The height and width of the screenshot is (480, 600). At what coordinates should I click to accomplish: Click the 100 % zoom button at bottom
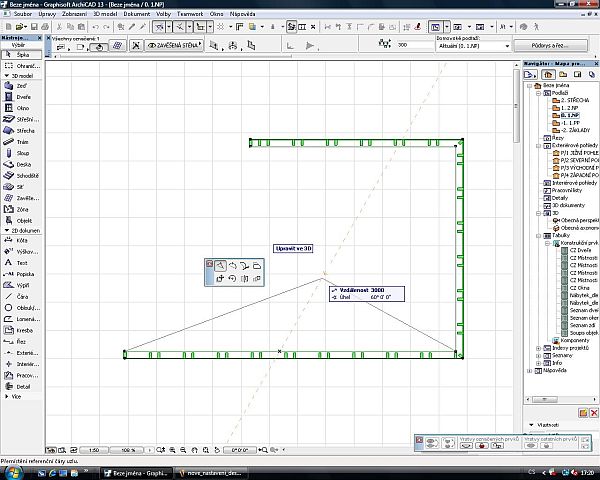pyautogui.click(x=128, y=450)
